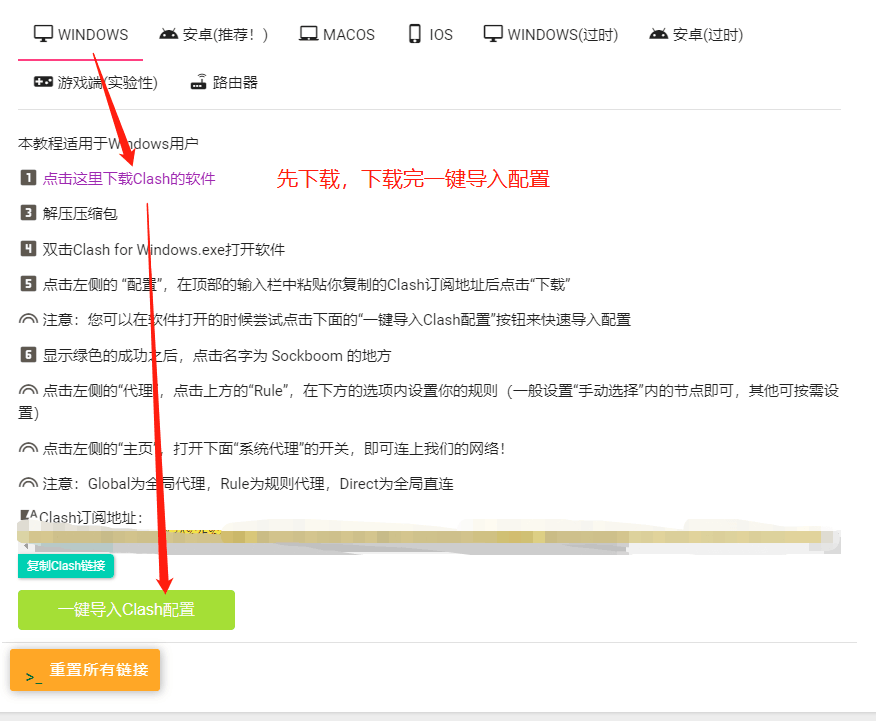Click the 一键导入Clash配置 button
The image size is (876, 721).
(x=126, y=610)
